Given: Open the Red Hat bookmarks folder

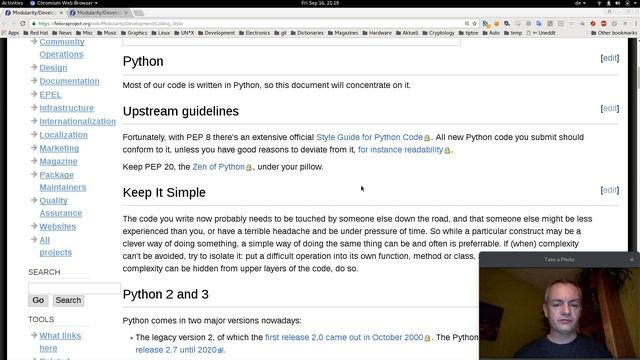Looking at the screenshot, I should point(36,33).
